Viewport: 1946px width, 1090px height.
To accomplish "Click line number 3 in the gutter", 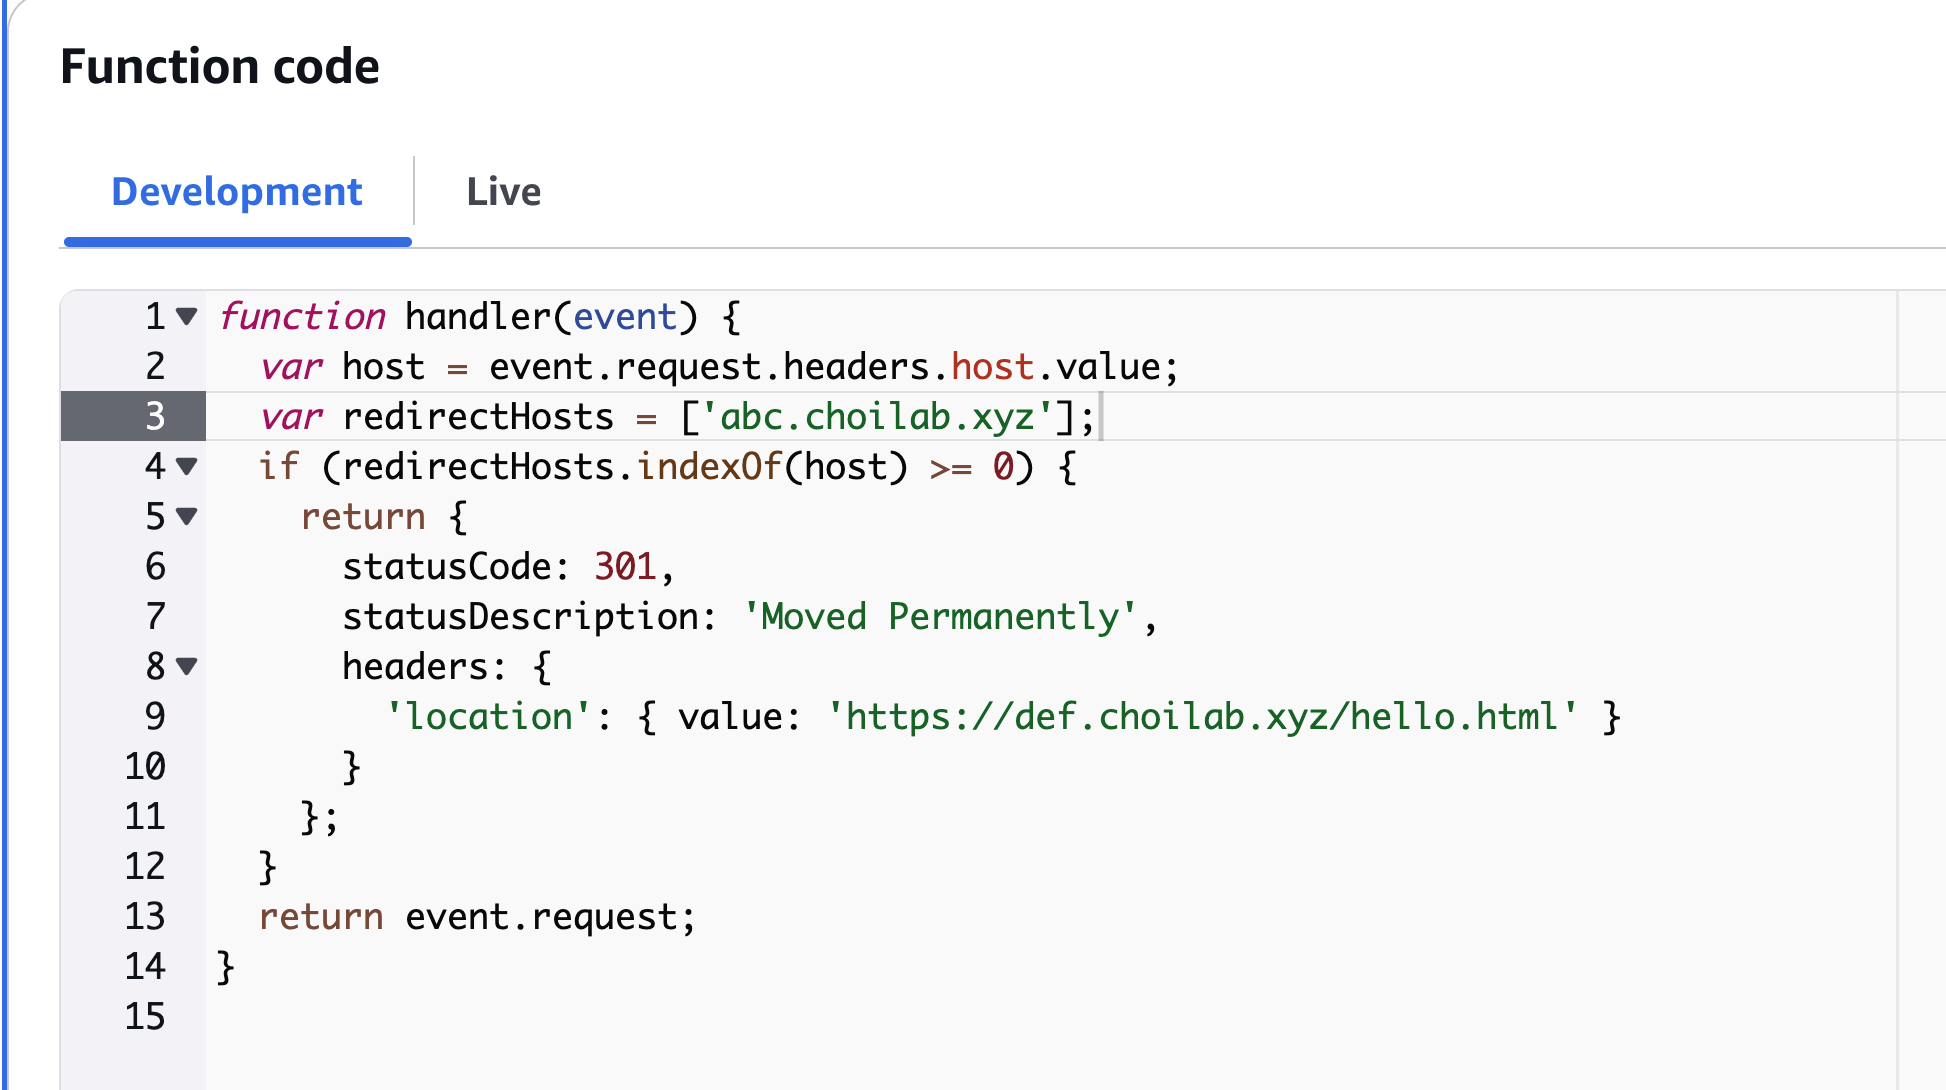I will pyautogui.click(x=154, y=416).
